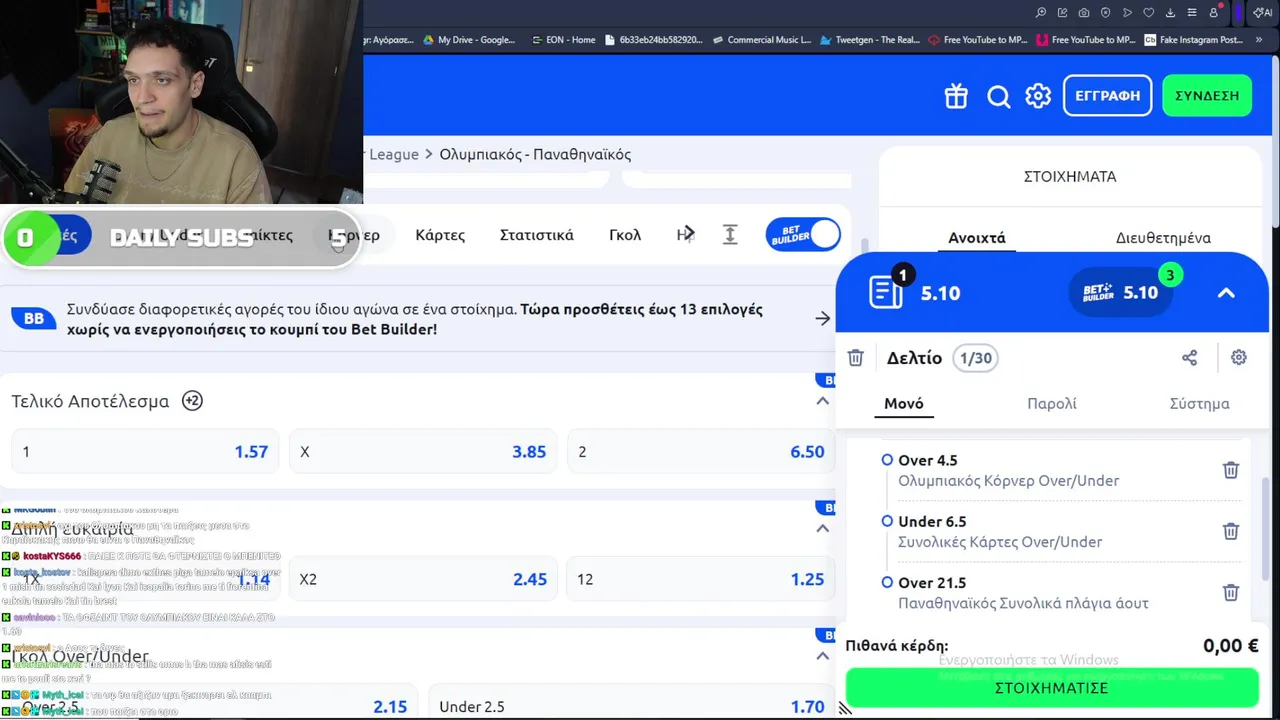Image resolution: width=1280 pixels, height=720 pixels.
Task: Select X2 double chance 2.45
Action: 422,579
